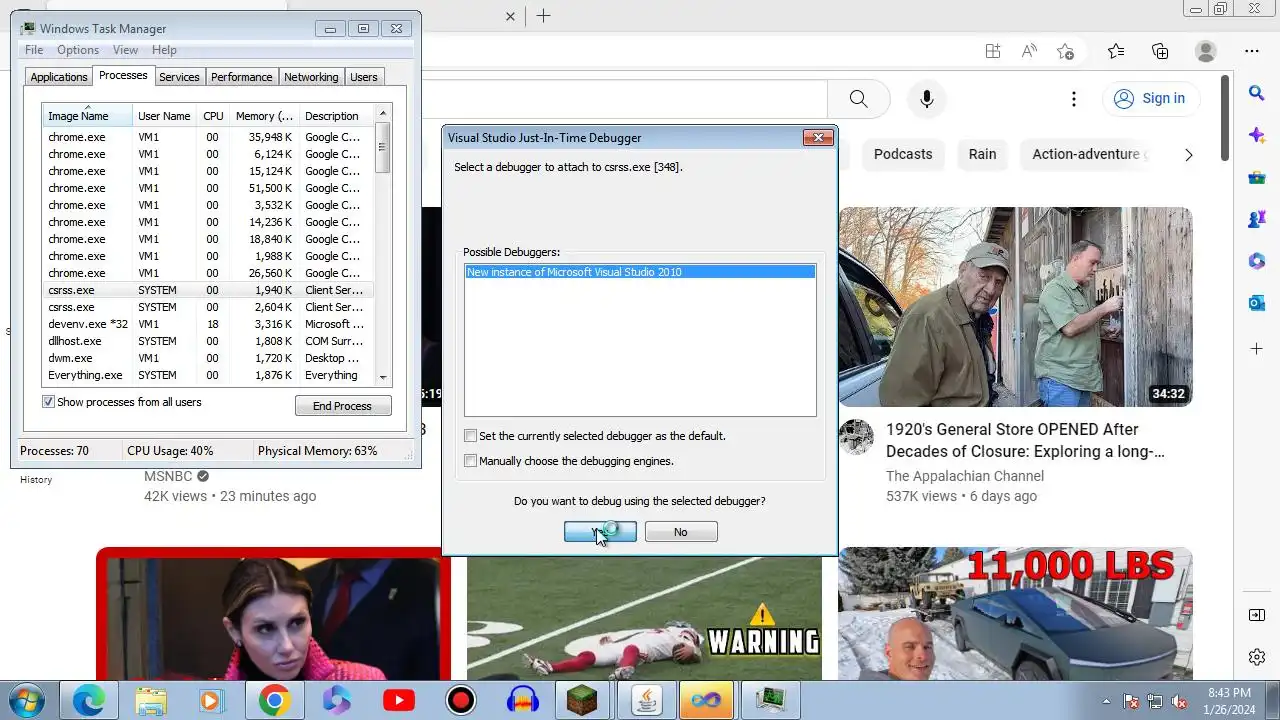Open The Appalachian Channel link
This screenshot has height=720, width=1280.
pos(965,476)
